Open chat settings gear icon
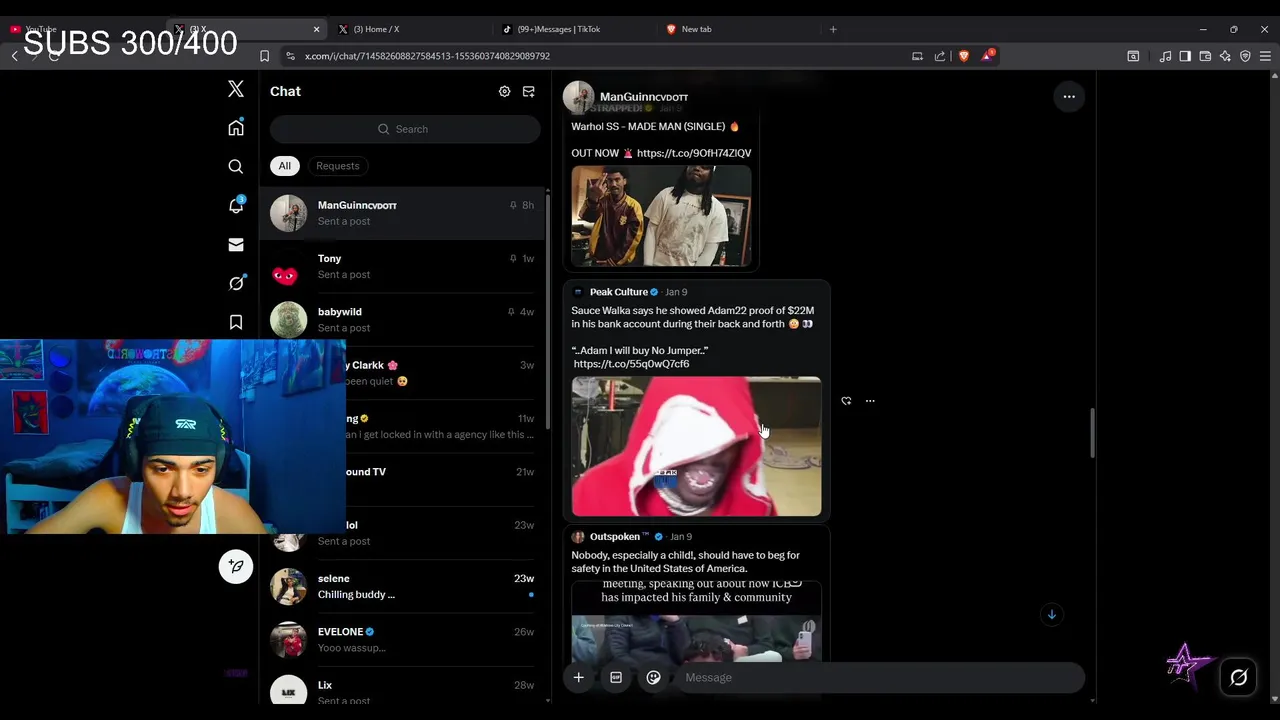Viewport: 1280px width, 720px height. click(504, 91)
